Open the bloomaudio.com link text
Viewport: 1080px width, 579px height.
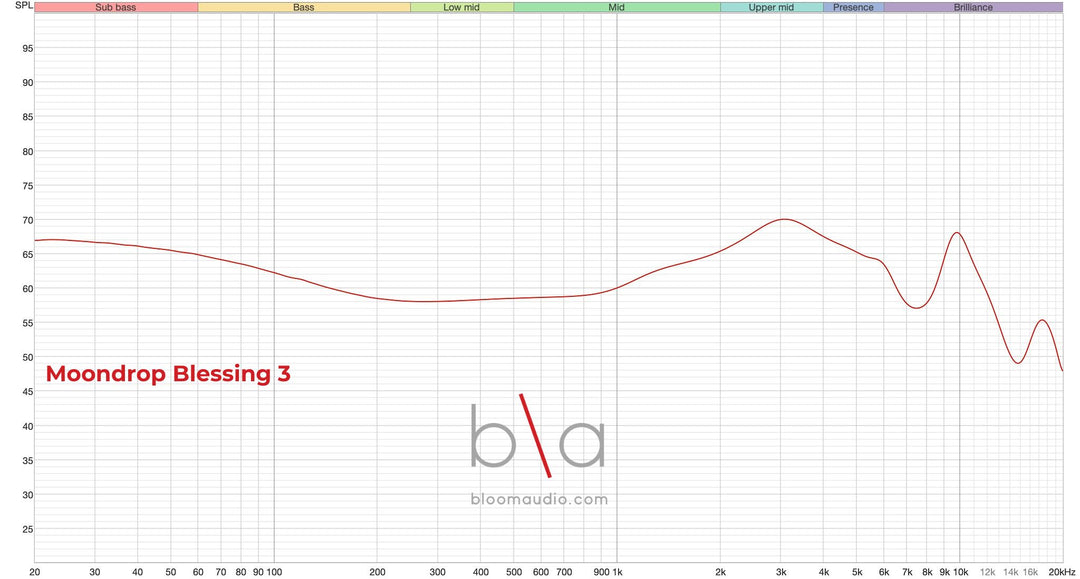pyautogui.click(x=539, y=499)
